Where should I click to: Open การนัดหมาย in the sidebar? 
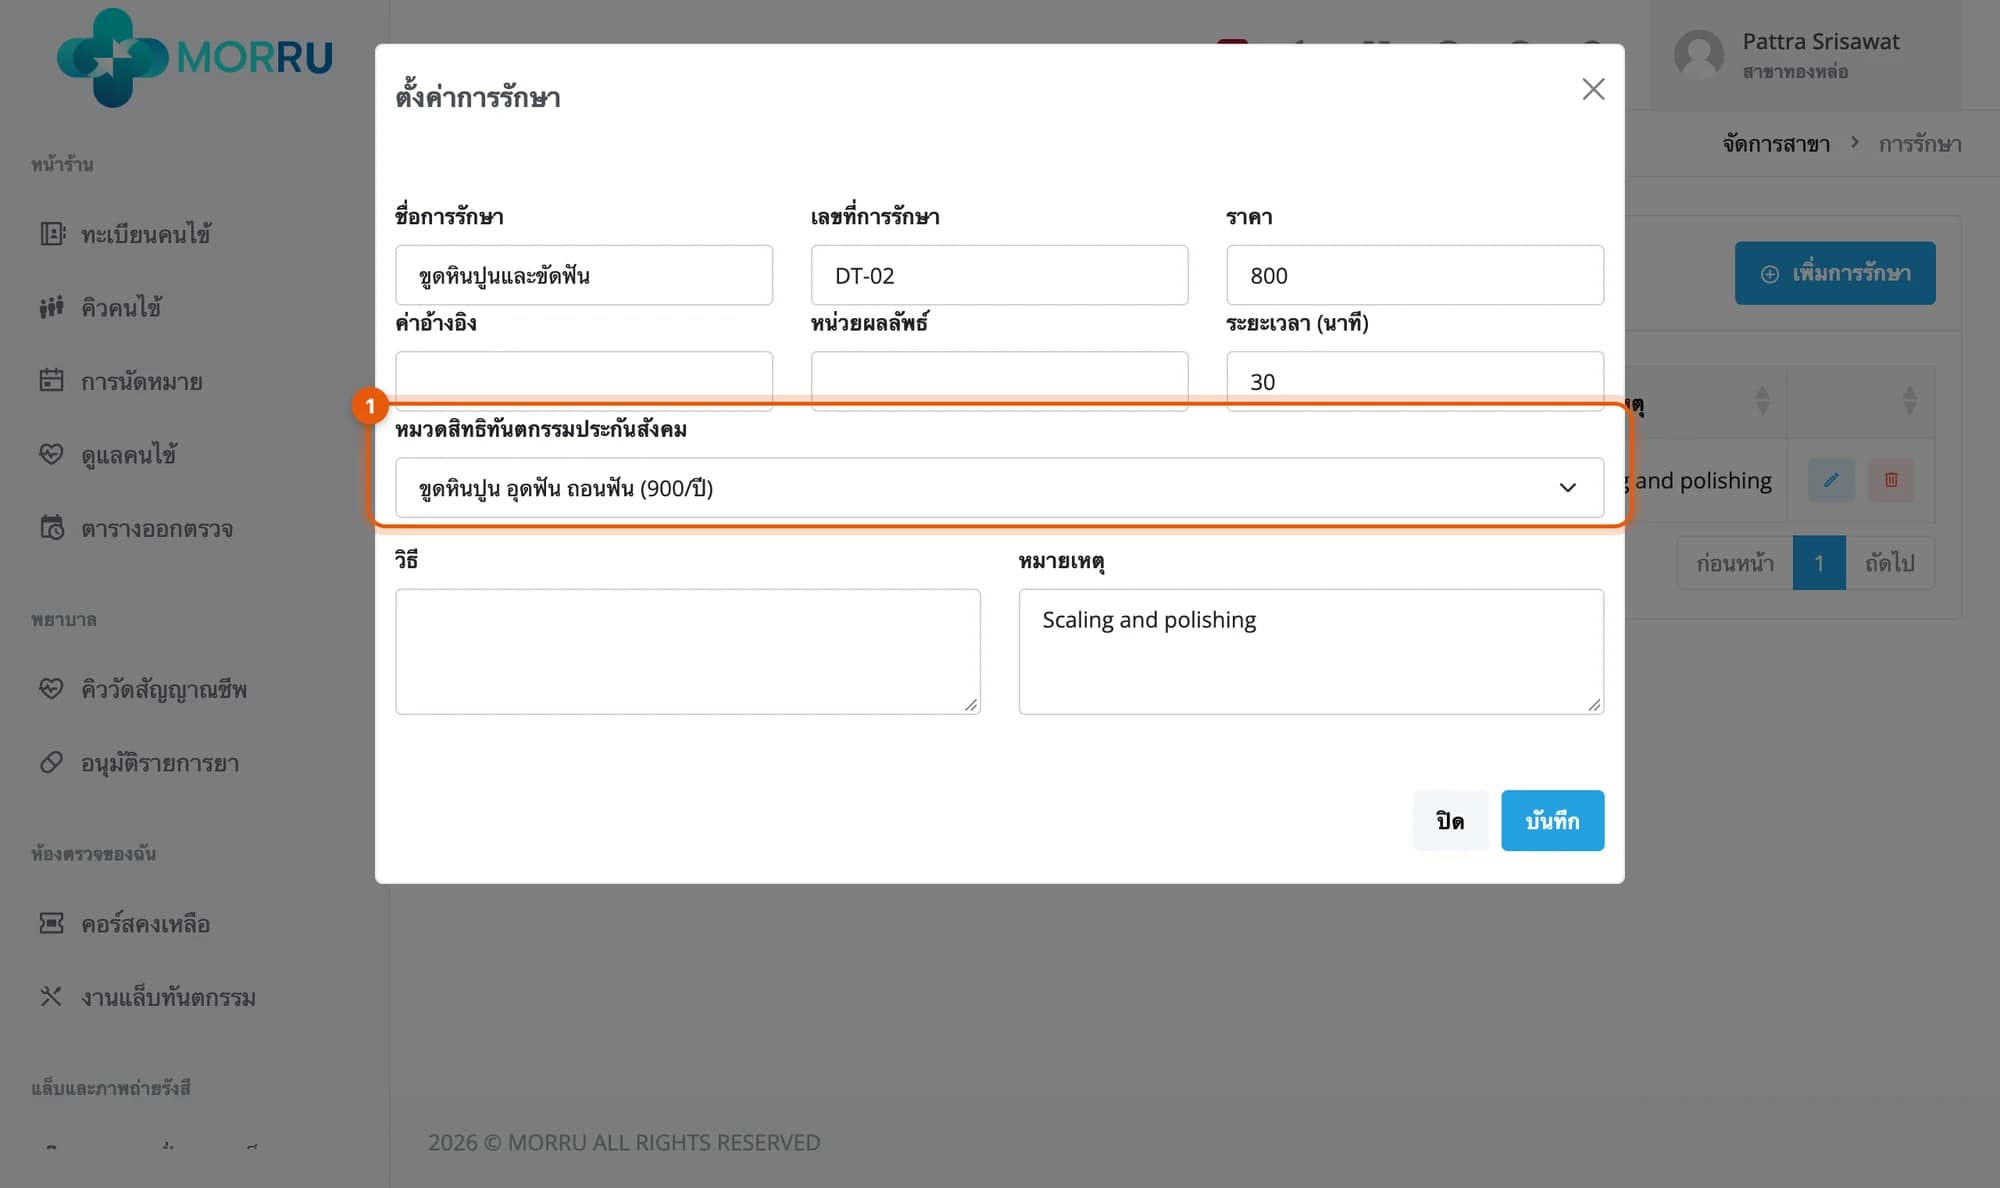click(x=141, y=381)
